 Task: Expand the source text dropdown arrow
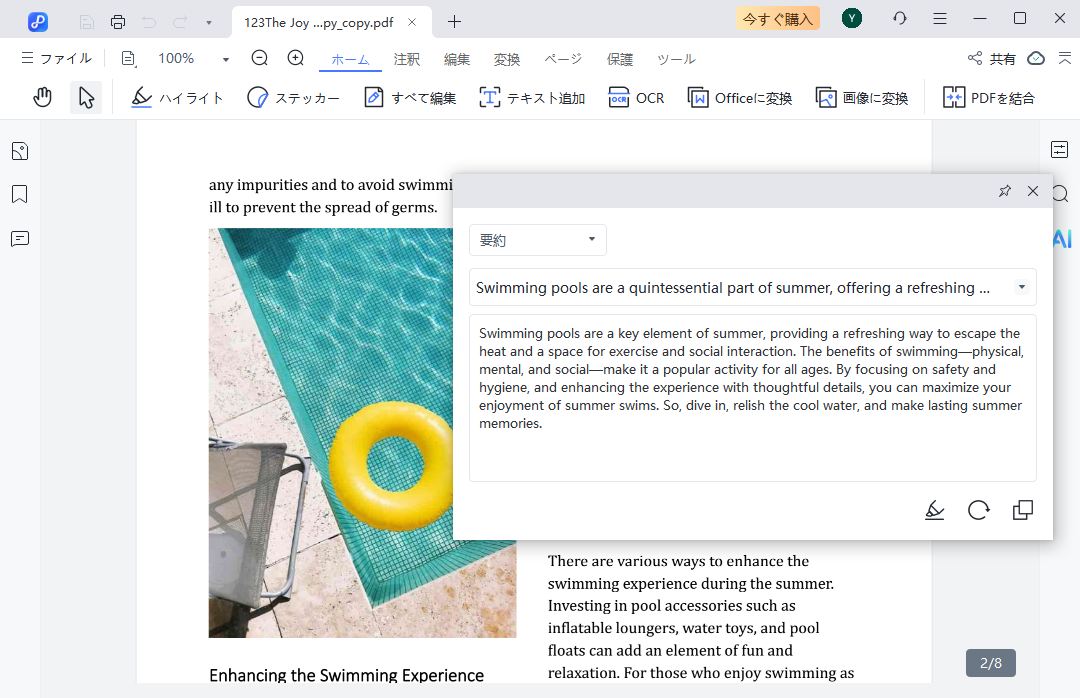click(x=1021, y=288)
